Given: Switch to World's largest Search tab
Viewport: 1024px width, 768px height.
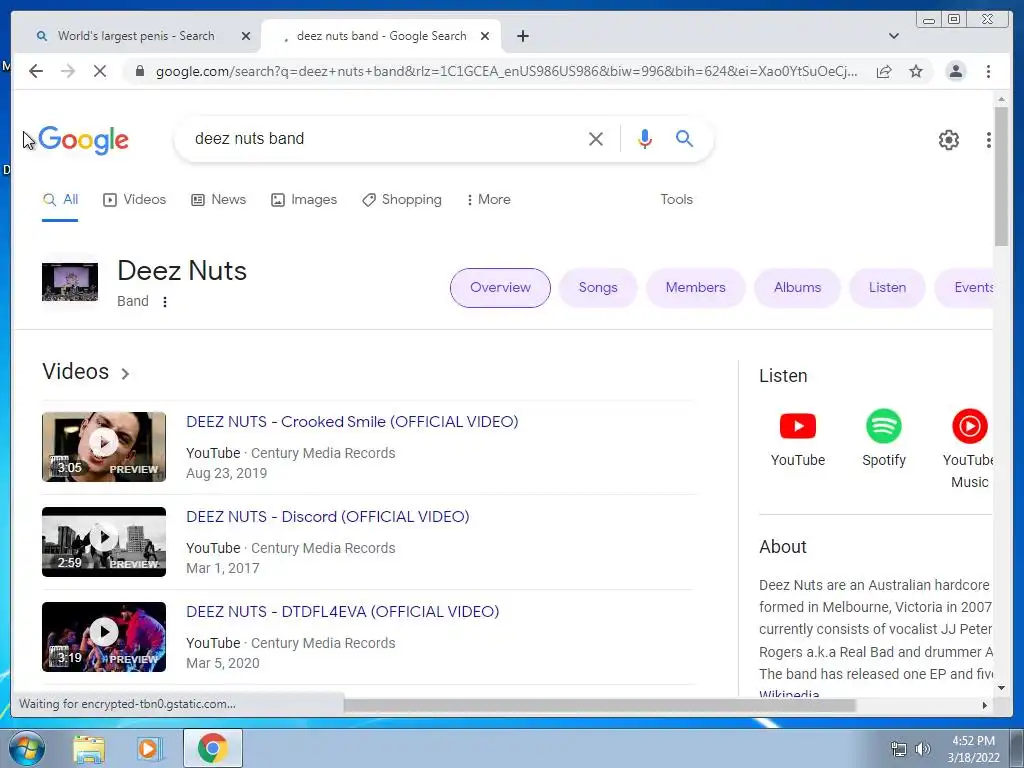Looking at the screenshot, I should tap(136, 36).
